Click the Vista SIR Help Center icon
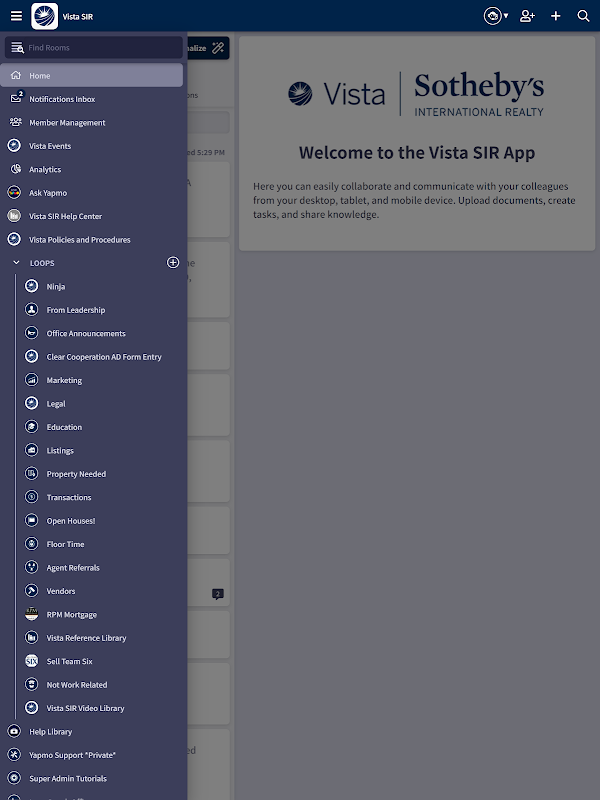Screen dimensions: 600x800 14,216
